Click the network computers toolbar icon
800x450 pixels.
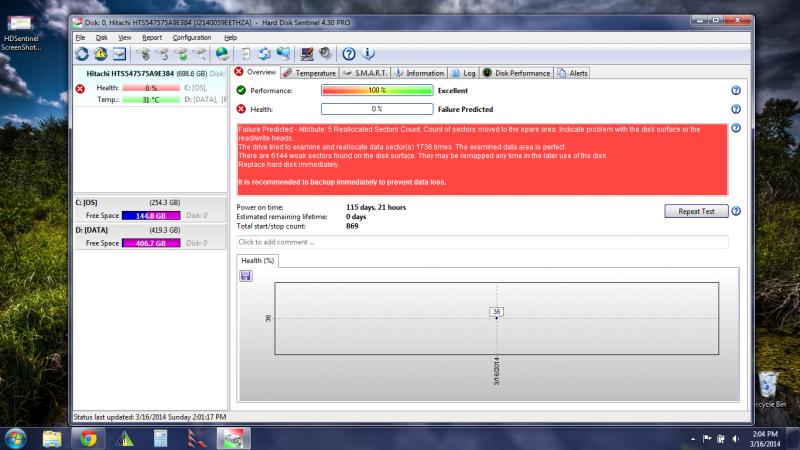(283, 54)
